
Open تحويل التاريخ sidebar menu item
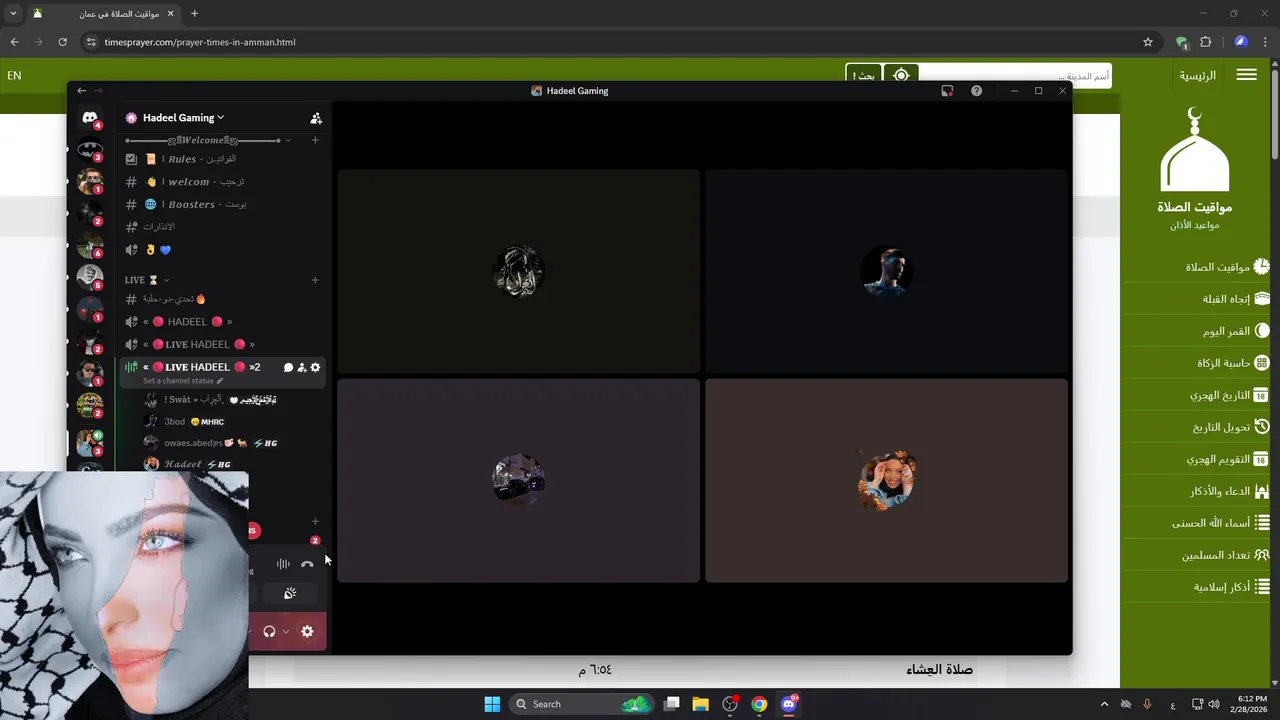pyautogui.click(x=1197, y=427)
